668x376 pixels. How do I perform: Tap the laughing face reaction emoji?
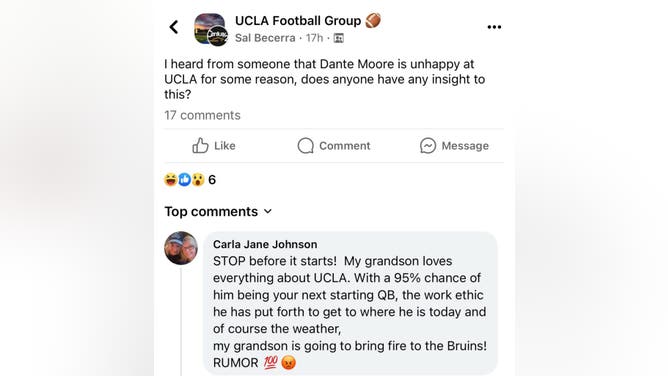click(x=170, y=180)
